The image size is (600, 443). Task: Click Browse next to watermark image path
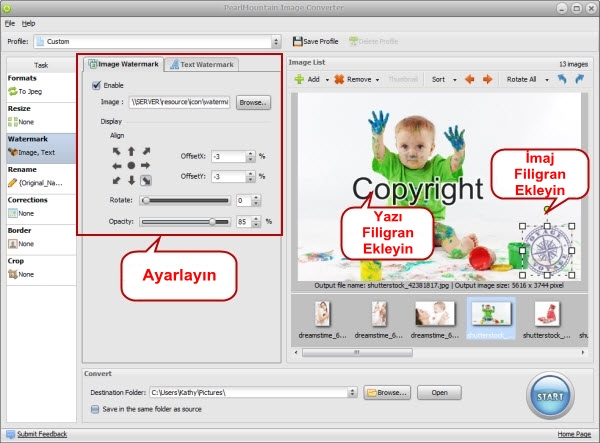pyautogui.click(x=253, y=102)
